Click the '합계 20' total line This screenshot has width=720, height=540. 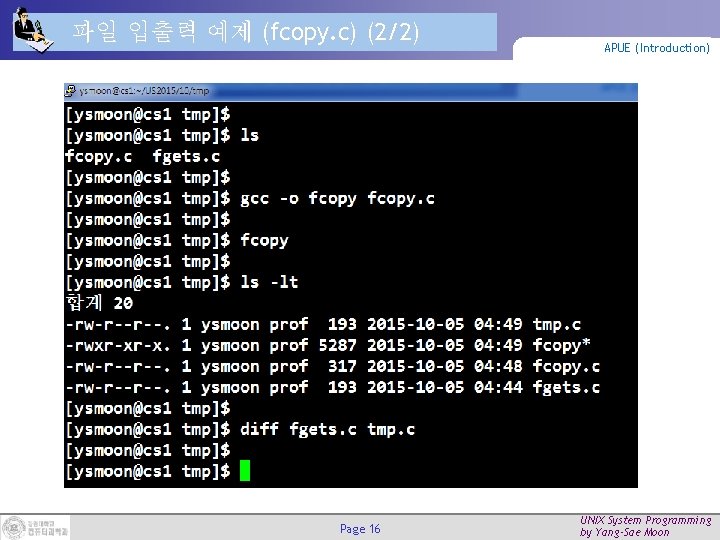(99, 303)
